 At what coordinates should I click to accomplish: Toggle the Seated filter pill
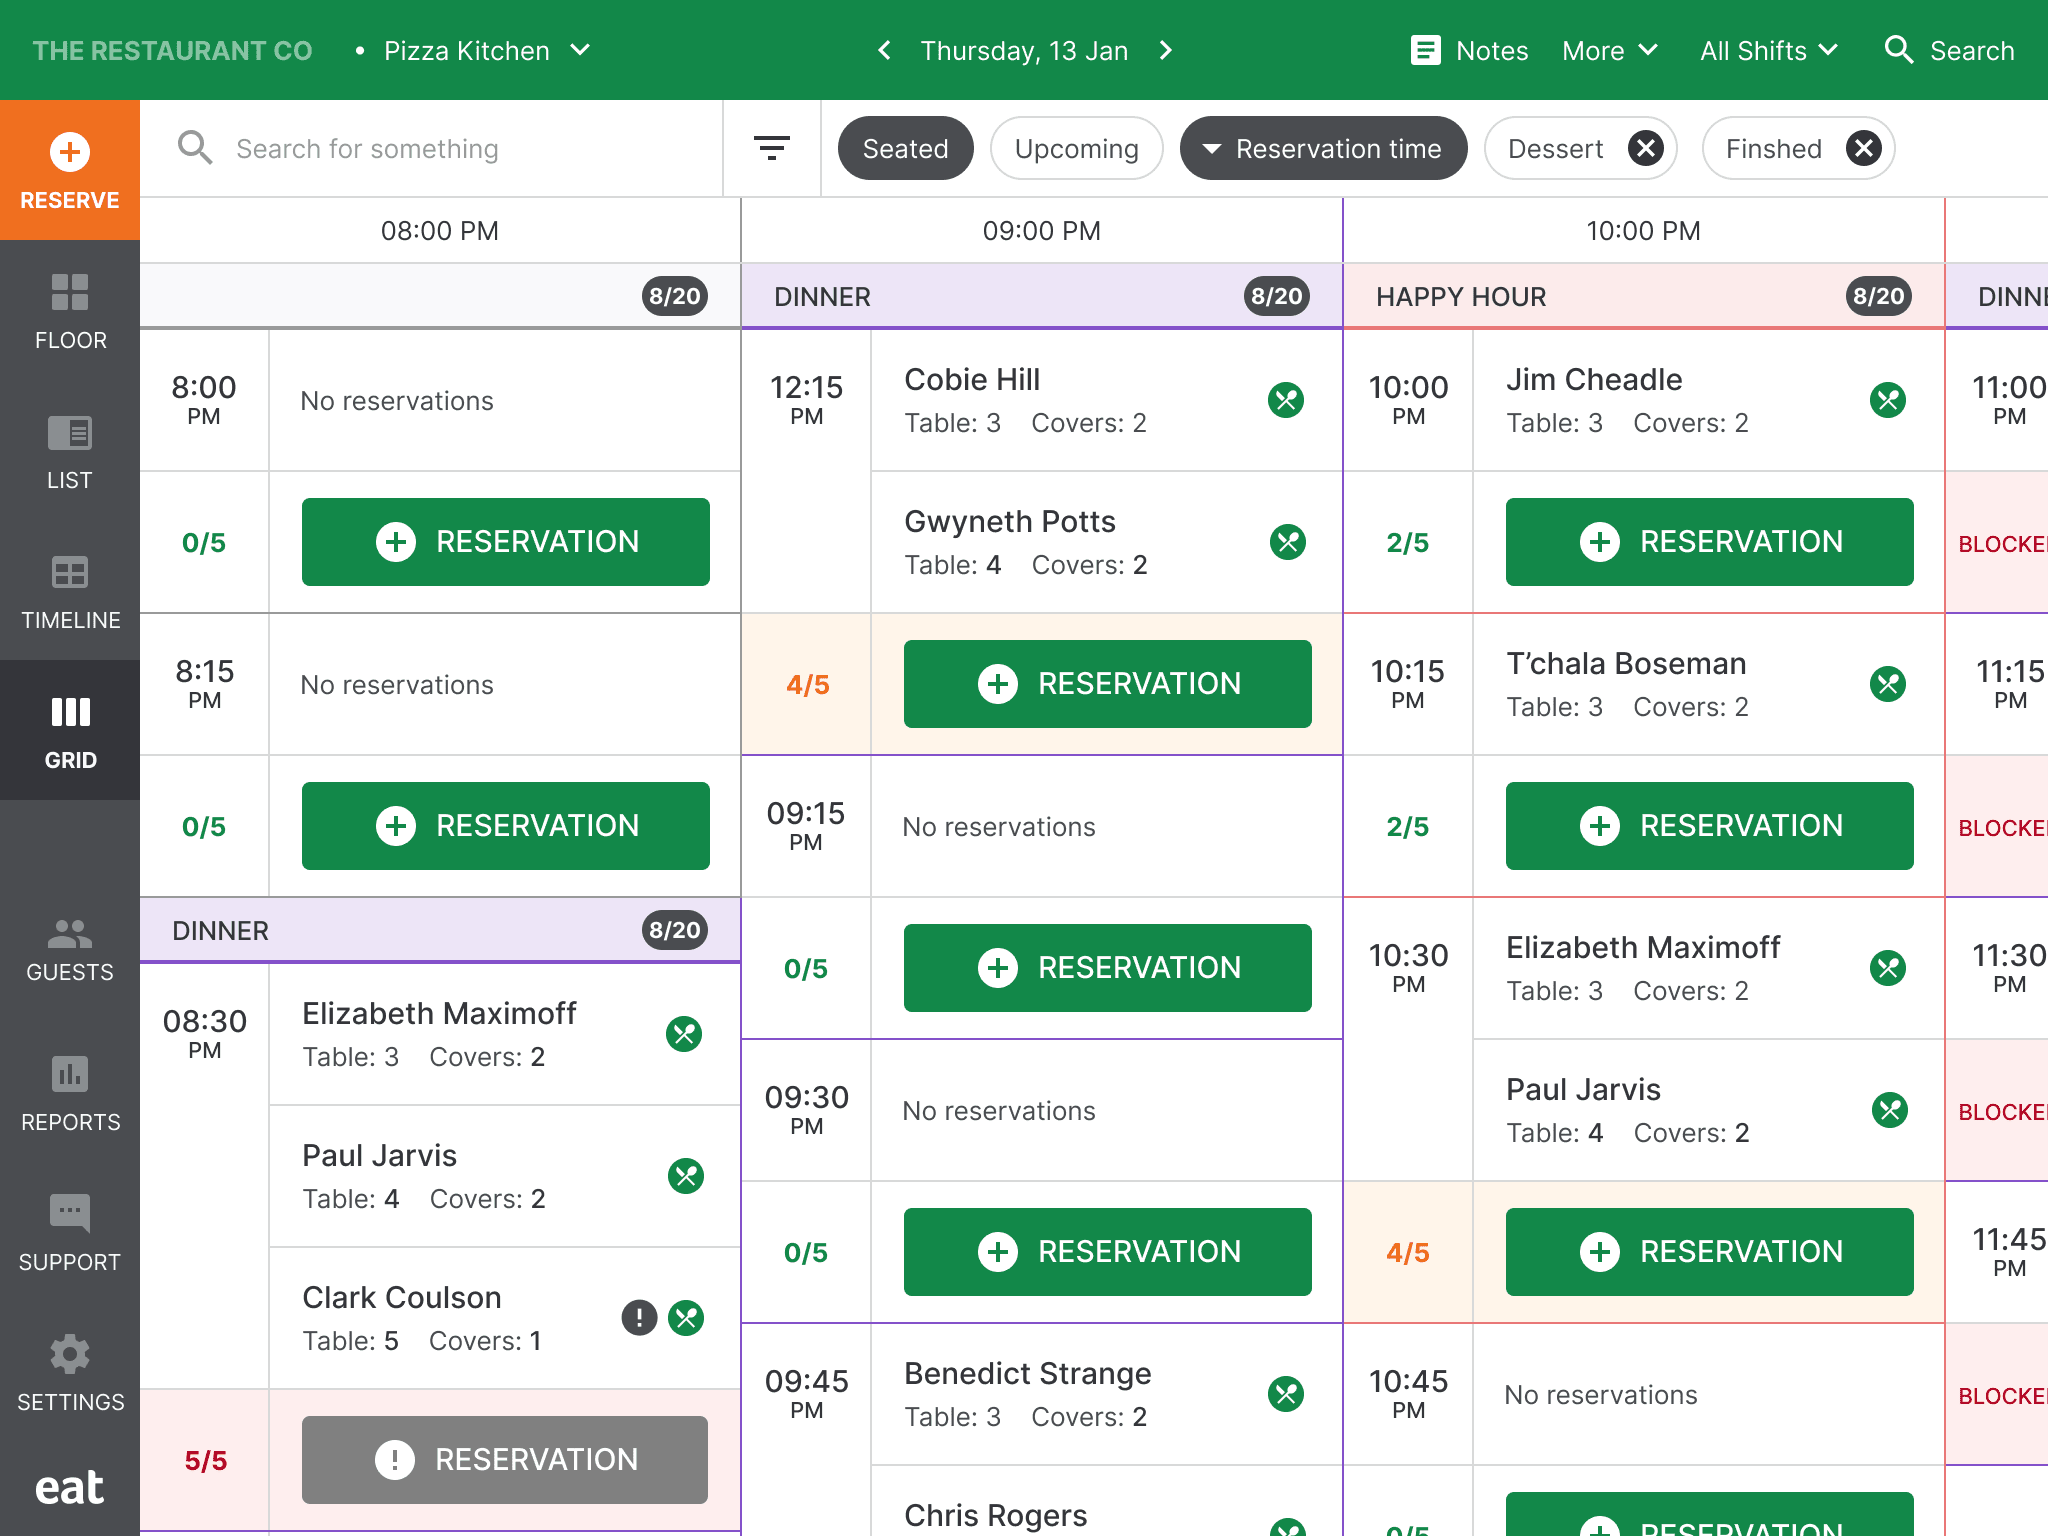pyautogui.click(x=905, y=148)
